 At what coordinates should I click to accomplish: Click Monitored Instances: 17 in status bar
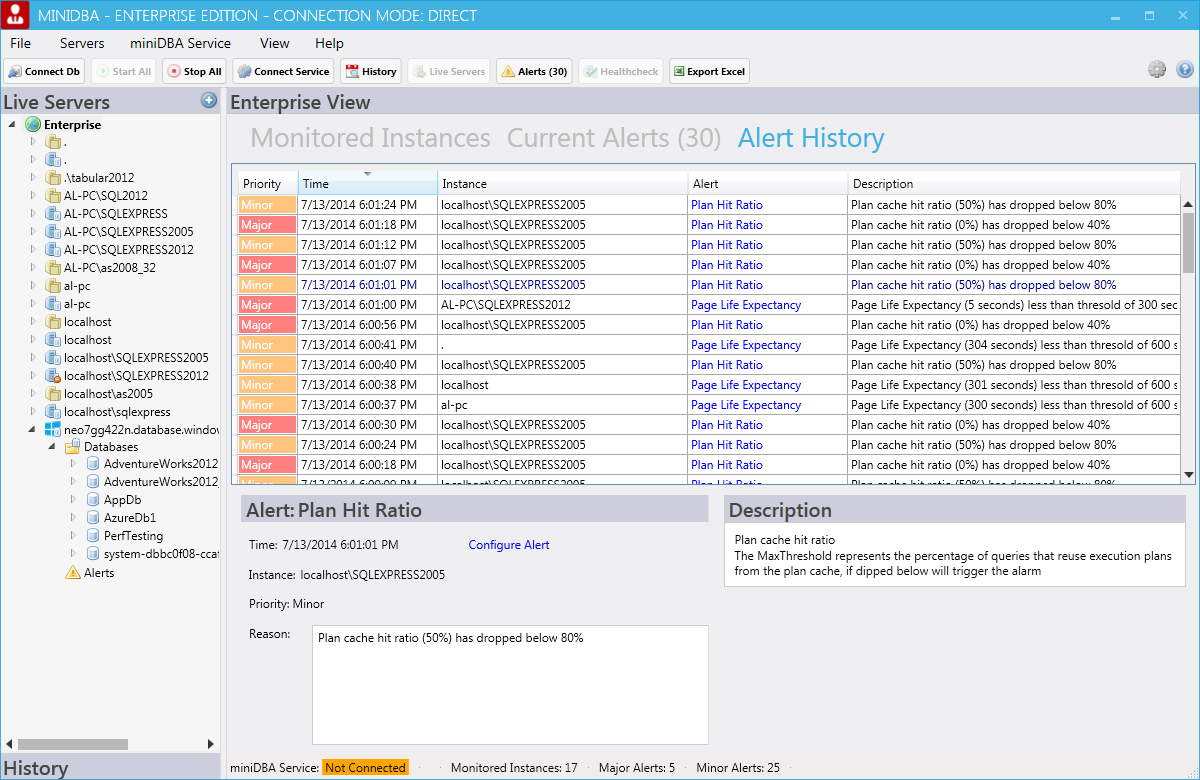514,768
